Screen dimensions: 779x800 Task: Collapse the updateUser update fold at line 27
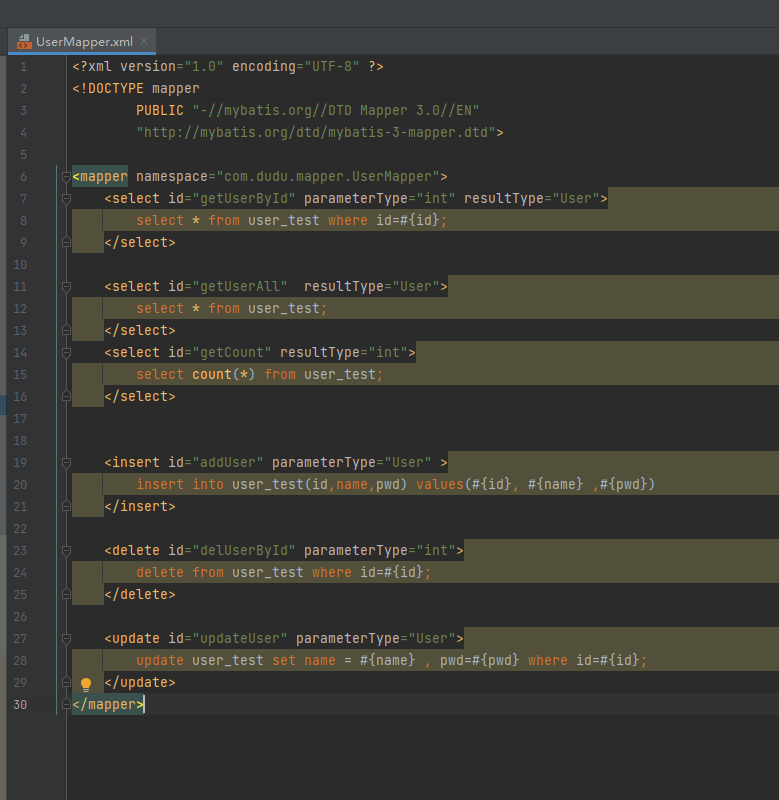[x=66, y=639]
